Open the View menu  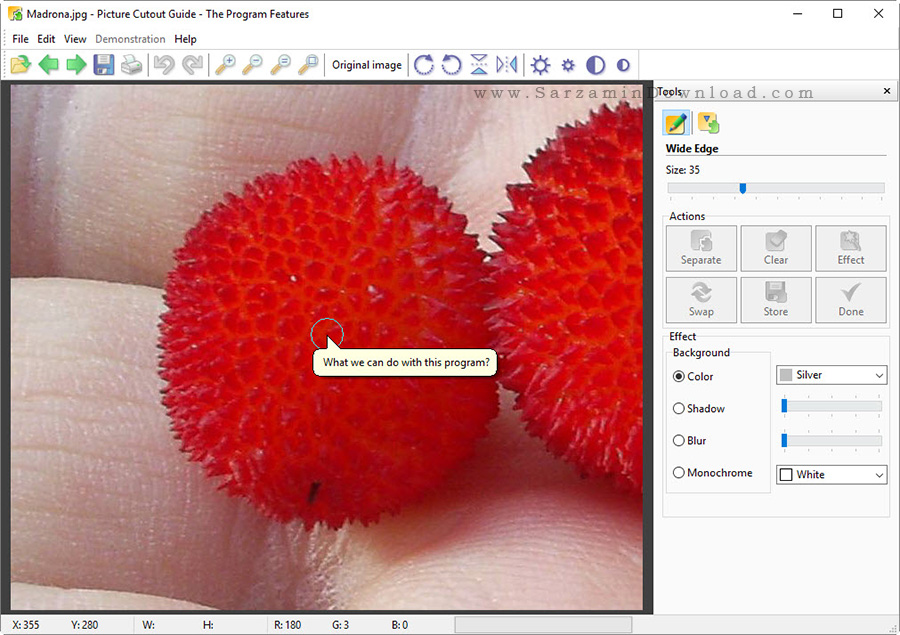point(75,39)
